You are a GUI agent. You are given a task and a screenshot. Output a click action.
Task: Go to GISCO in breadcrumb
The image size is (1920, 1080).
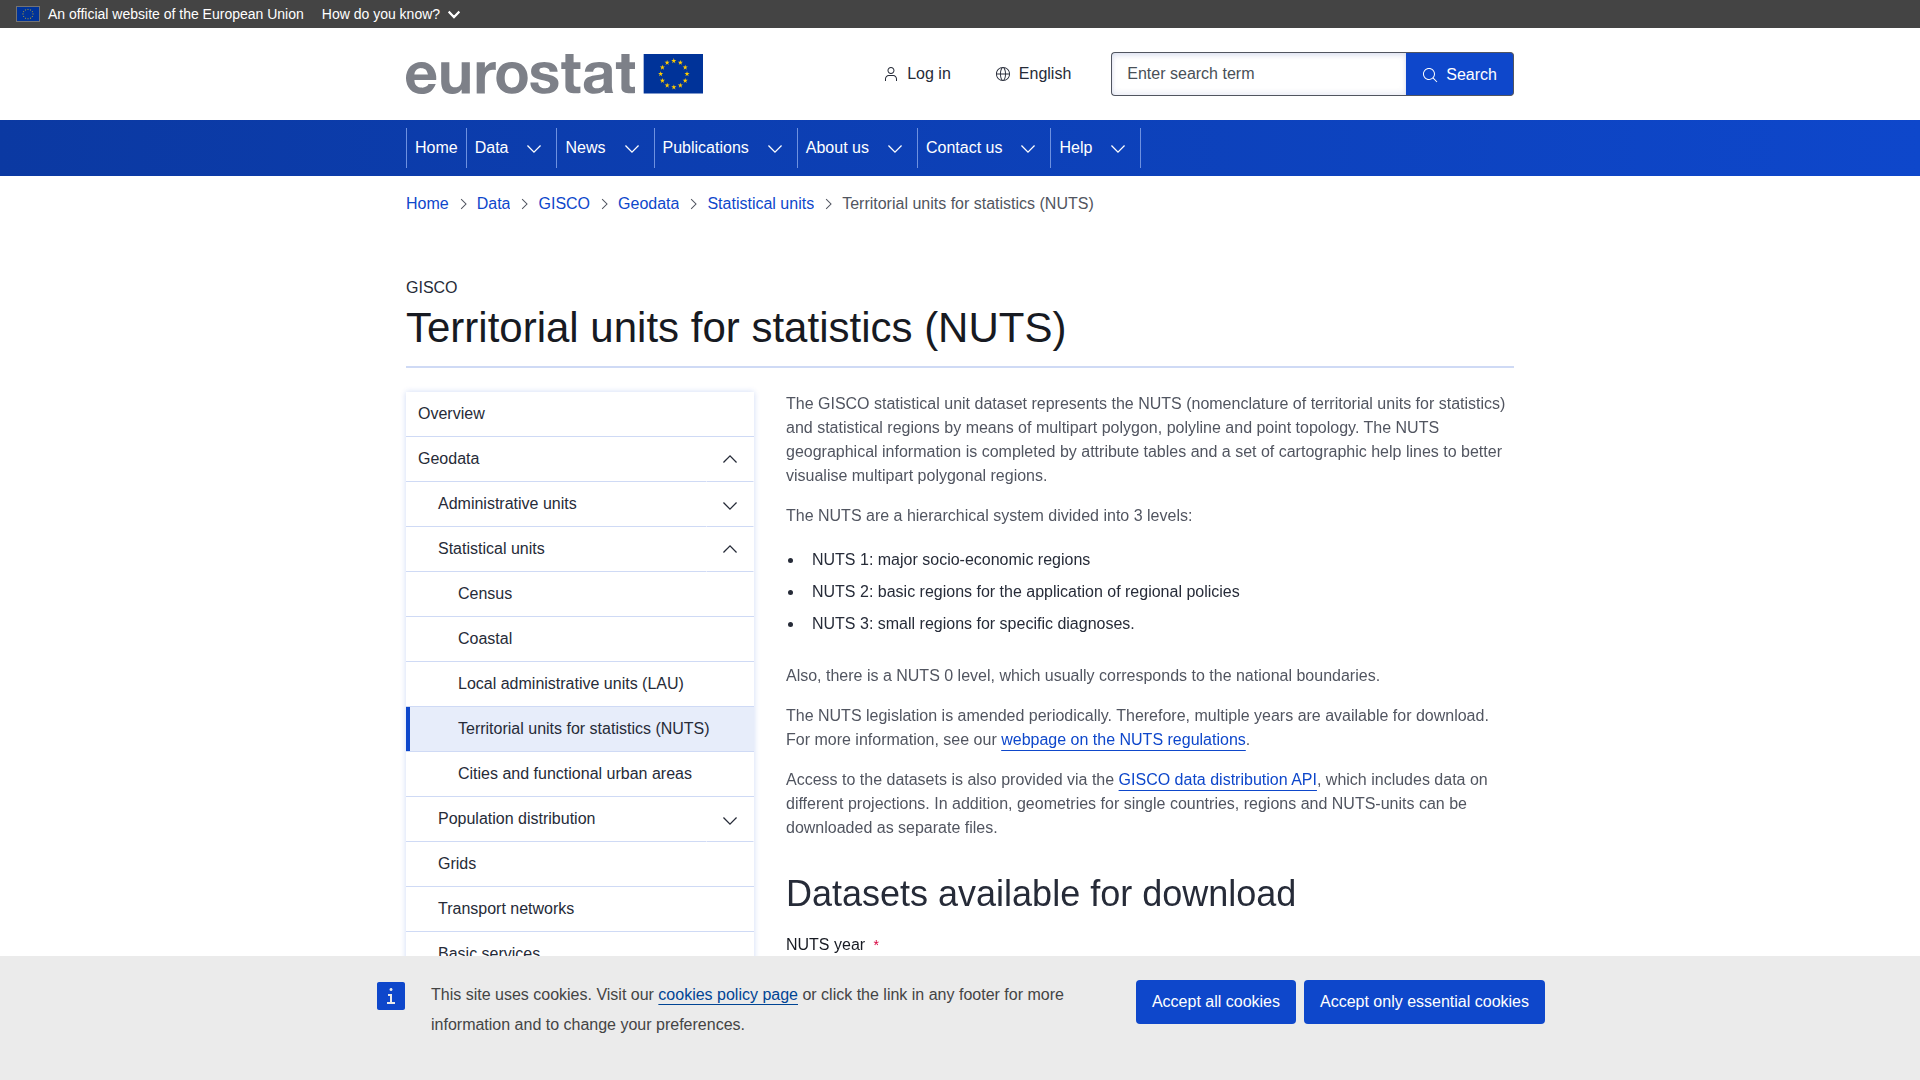(x=564, y=204)
